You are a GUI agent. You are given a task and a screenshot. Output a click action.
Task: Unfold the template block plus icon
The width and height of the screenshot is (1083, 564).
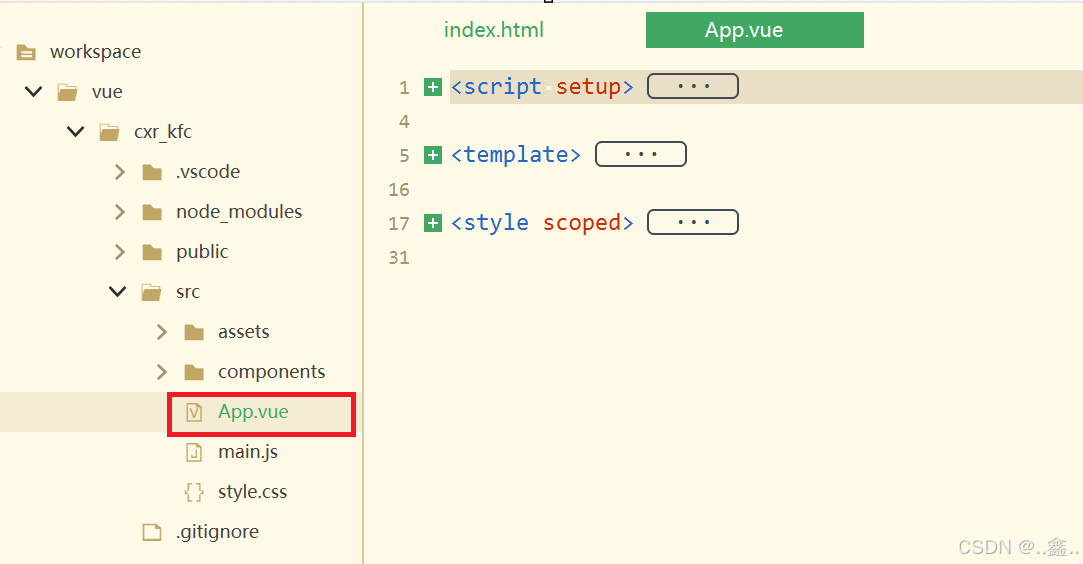point(433,155)
